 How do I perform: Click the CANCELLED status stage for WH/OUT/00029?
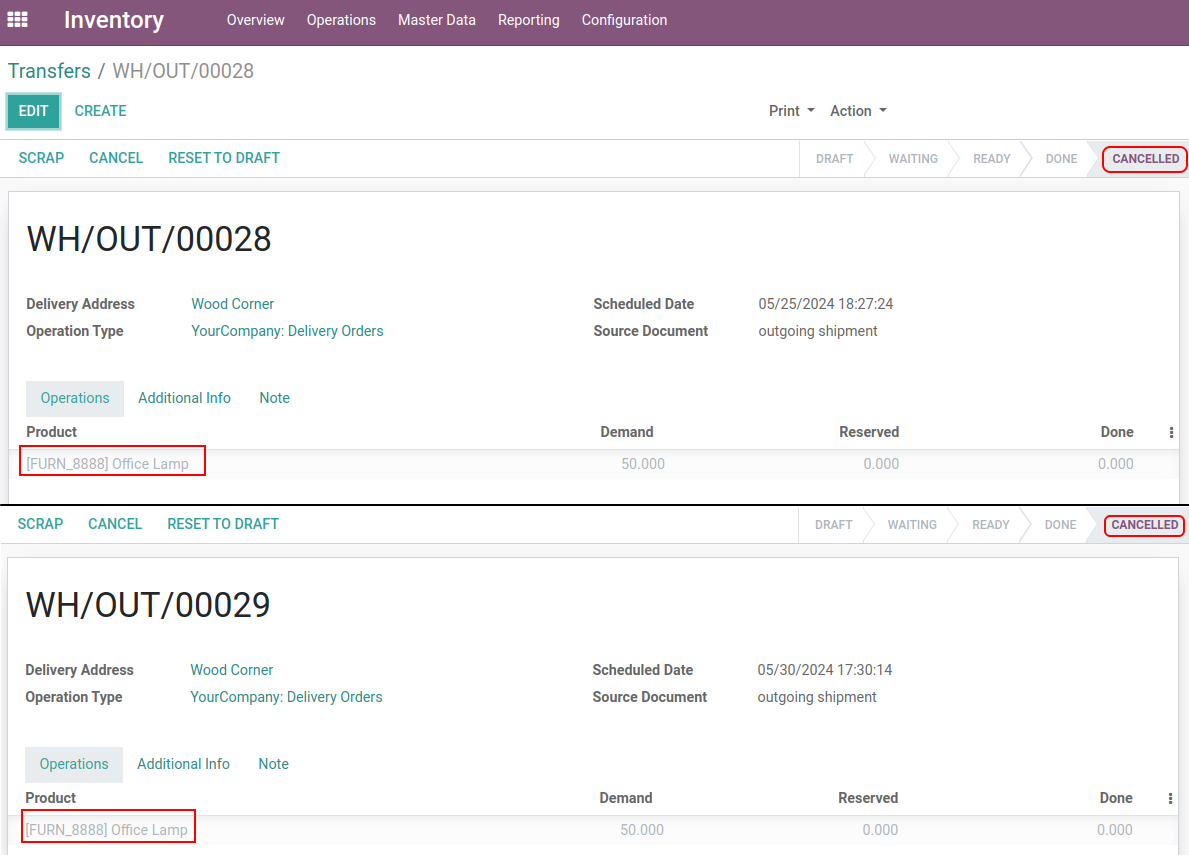(1144, 525)
